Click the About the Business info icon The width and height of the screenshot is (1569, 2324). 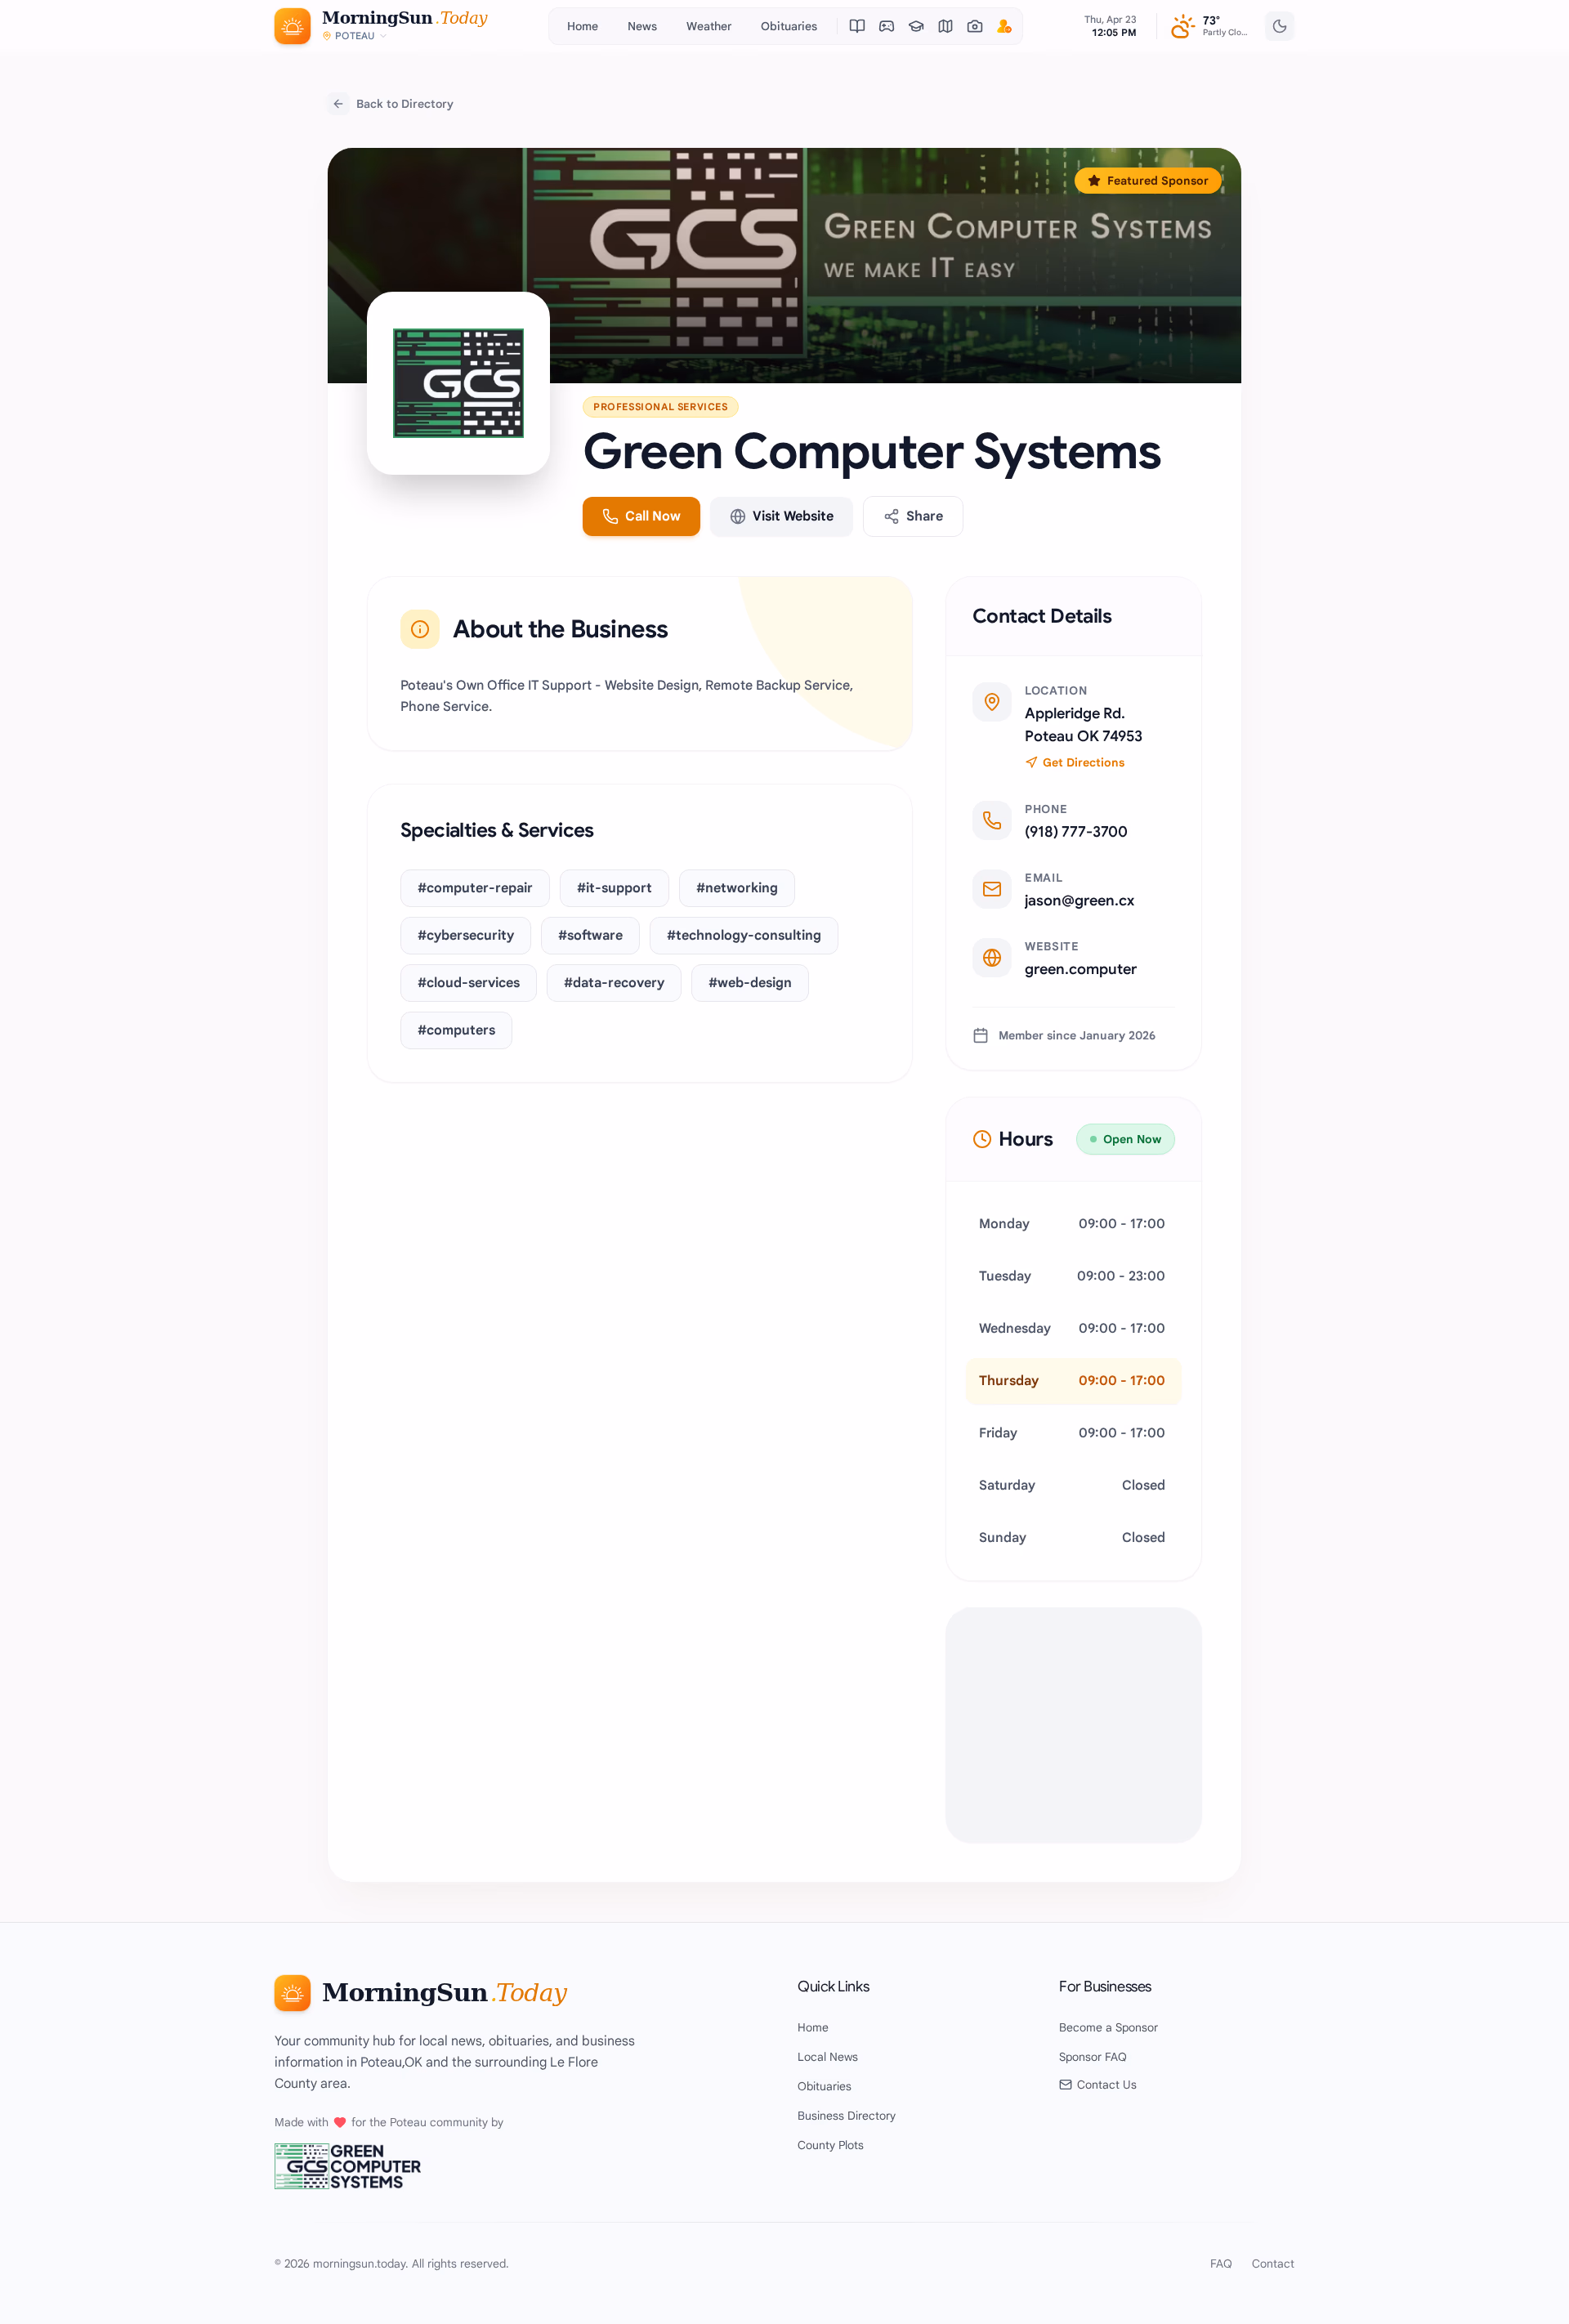(420, 629)
